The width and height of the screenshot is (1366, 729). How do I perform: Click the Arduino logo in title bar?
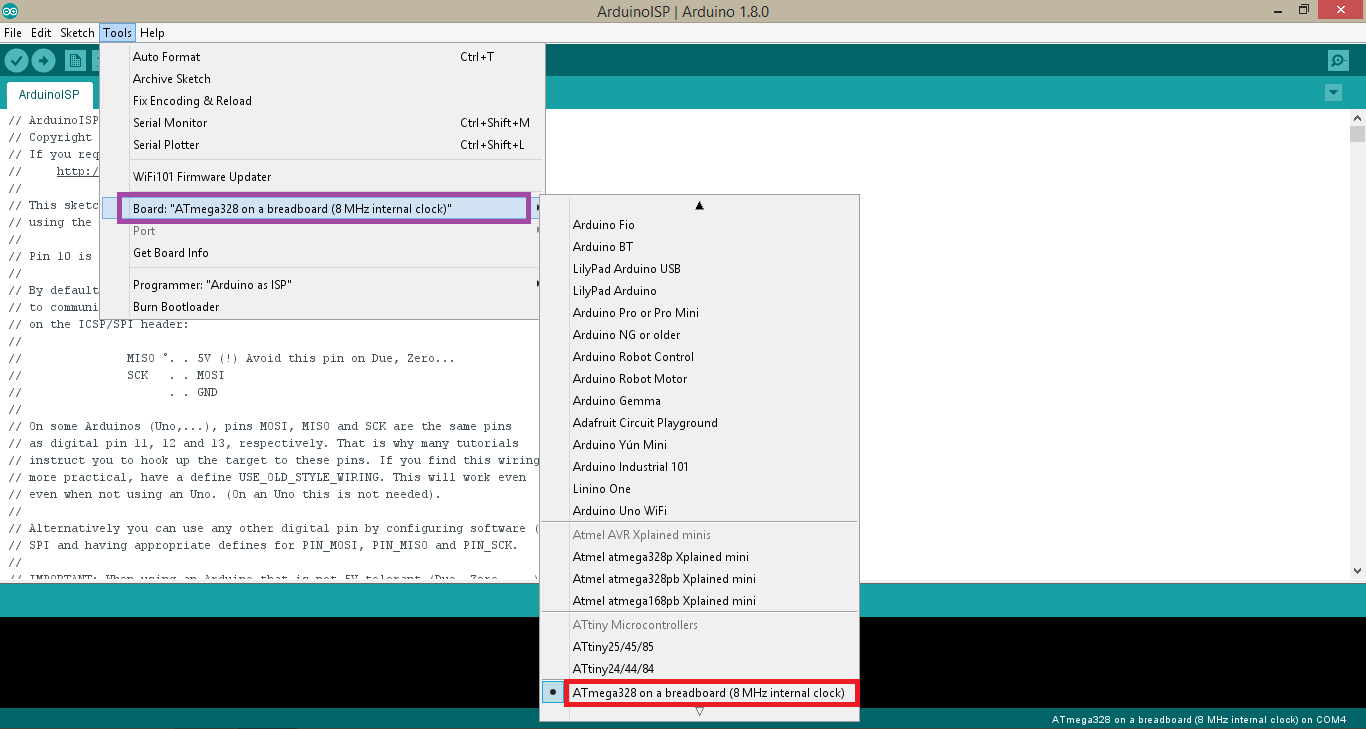click(10, 11)
